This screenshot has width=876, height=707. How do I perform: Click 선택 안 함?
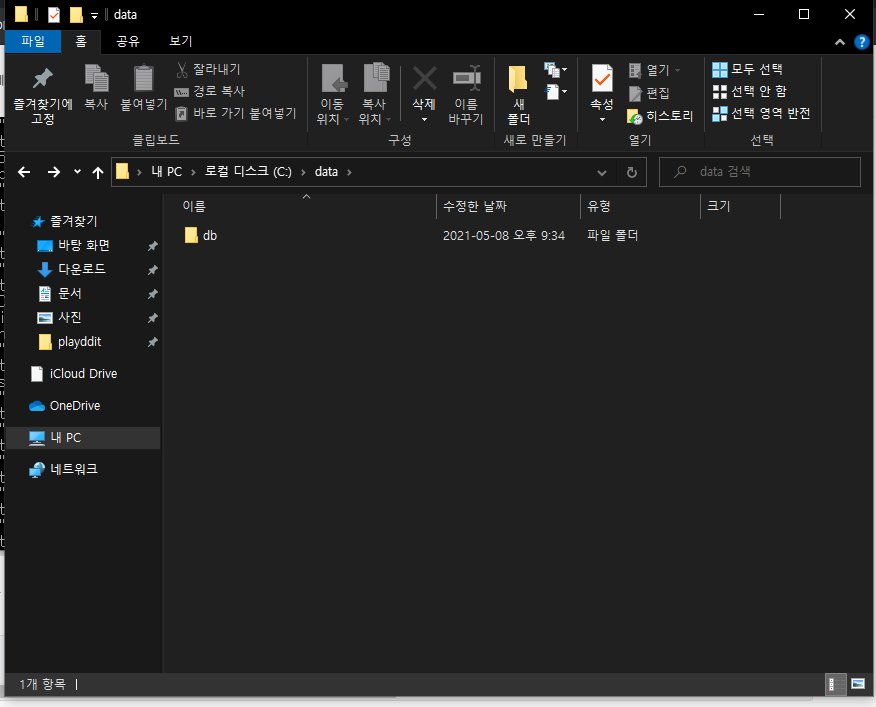750,91
